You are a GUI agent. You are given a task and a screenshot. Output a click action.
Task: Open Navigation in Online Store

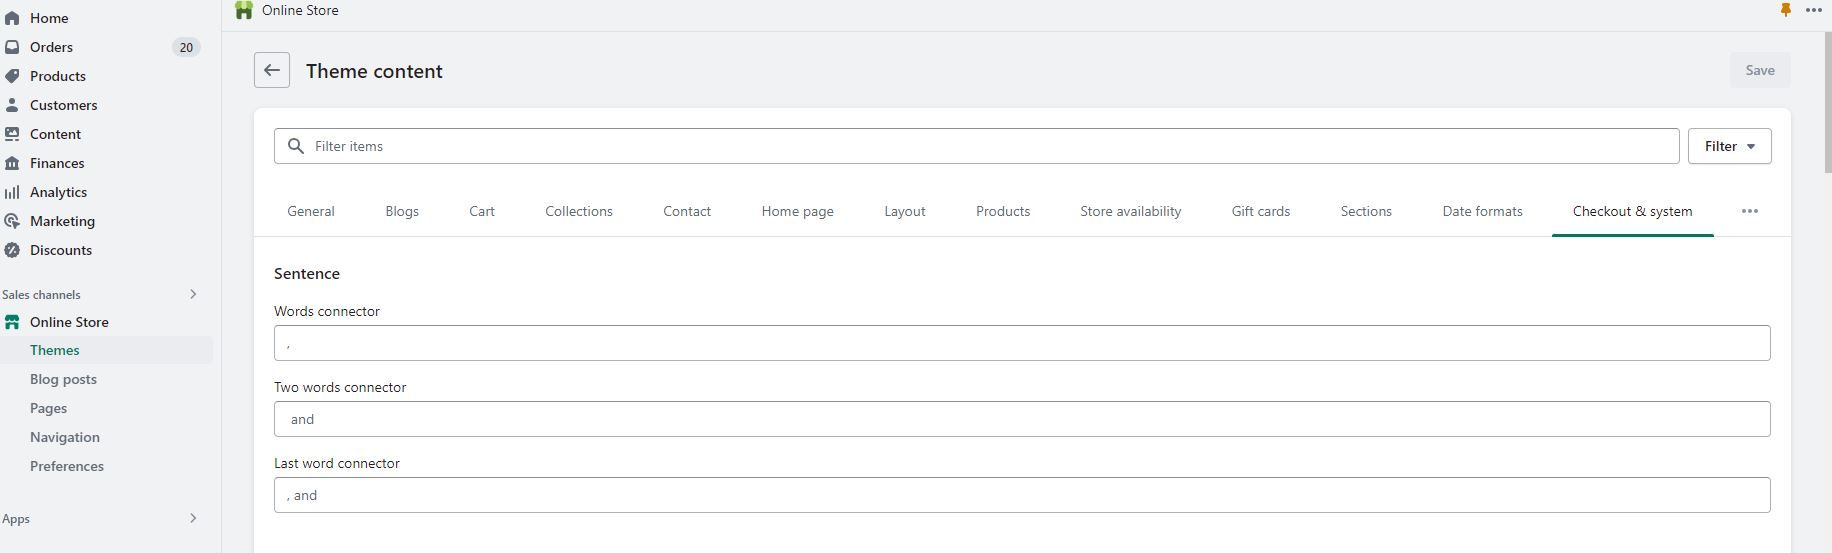coord(65,437)
